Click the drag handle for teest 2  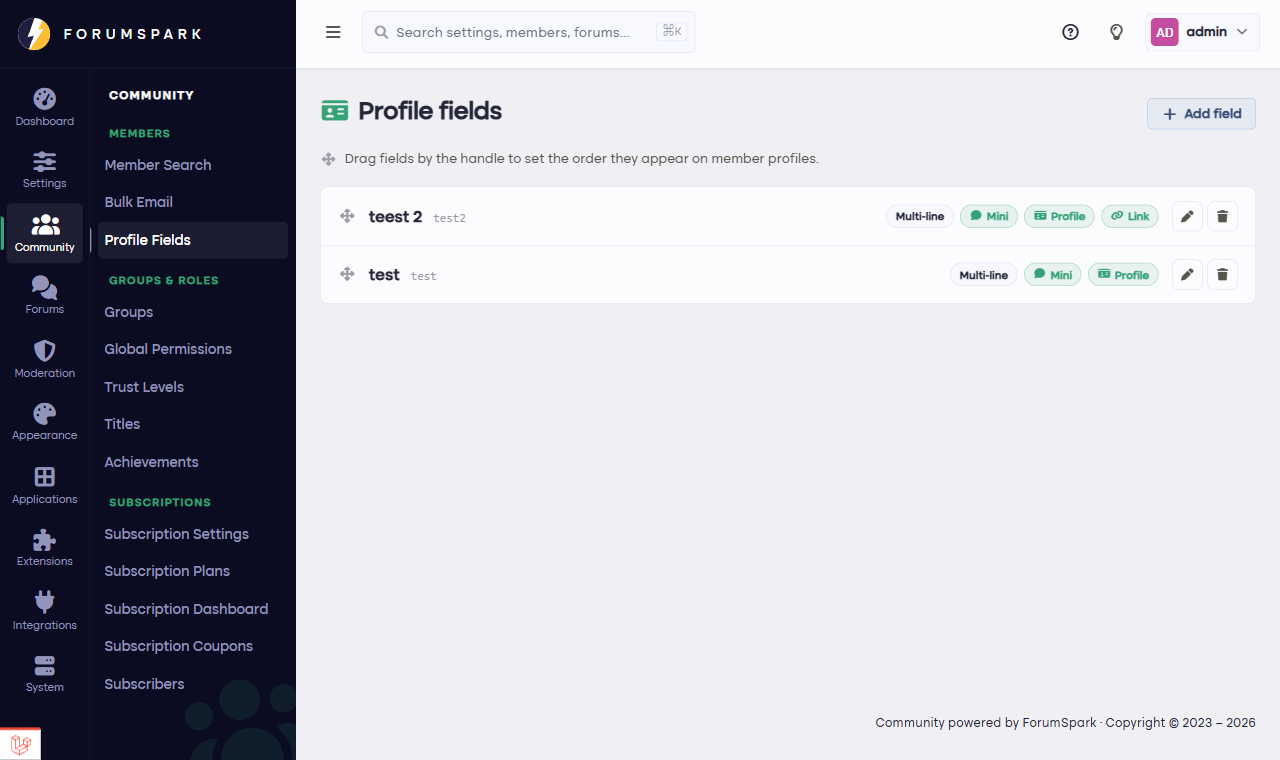(347, 216)
